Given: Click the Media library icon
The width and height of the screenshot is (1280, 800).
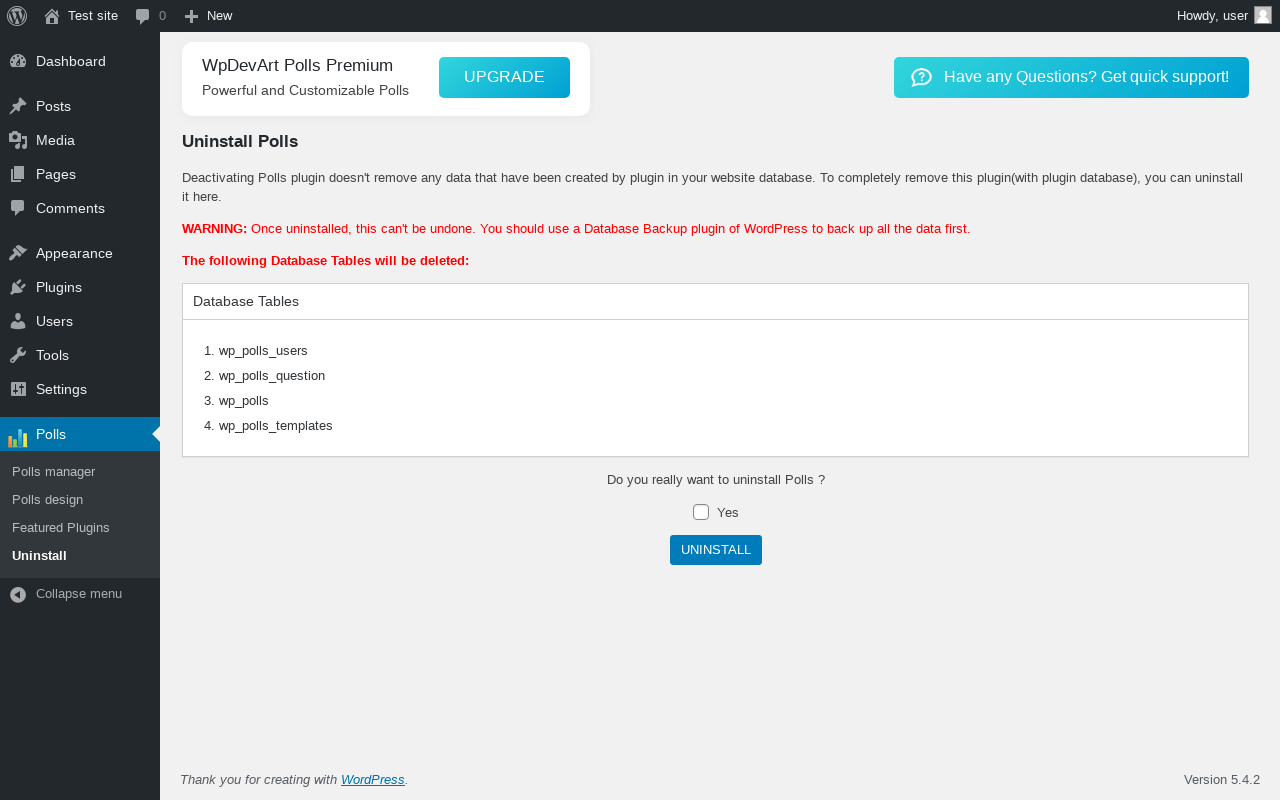Looking at the screenshot, I should [x=18, y=140].
